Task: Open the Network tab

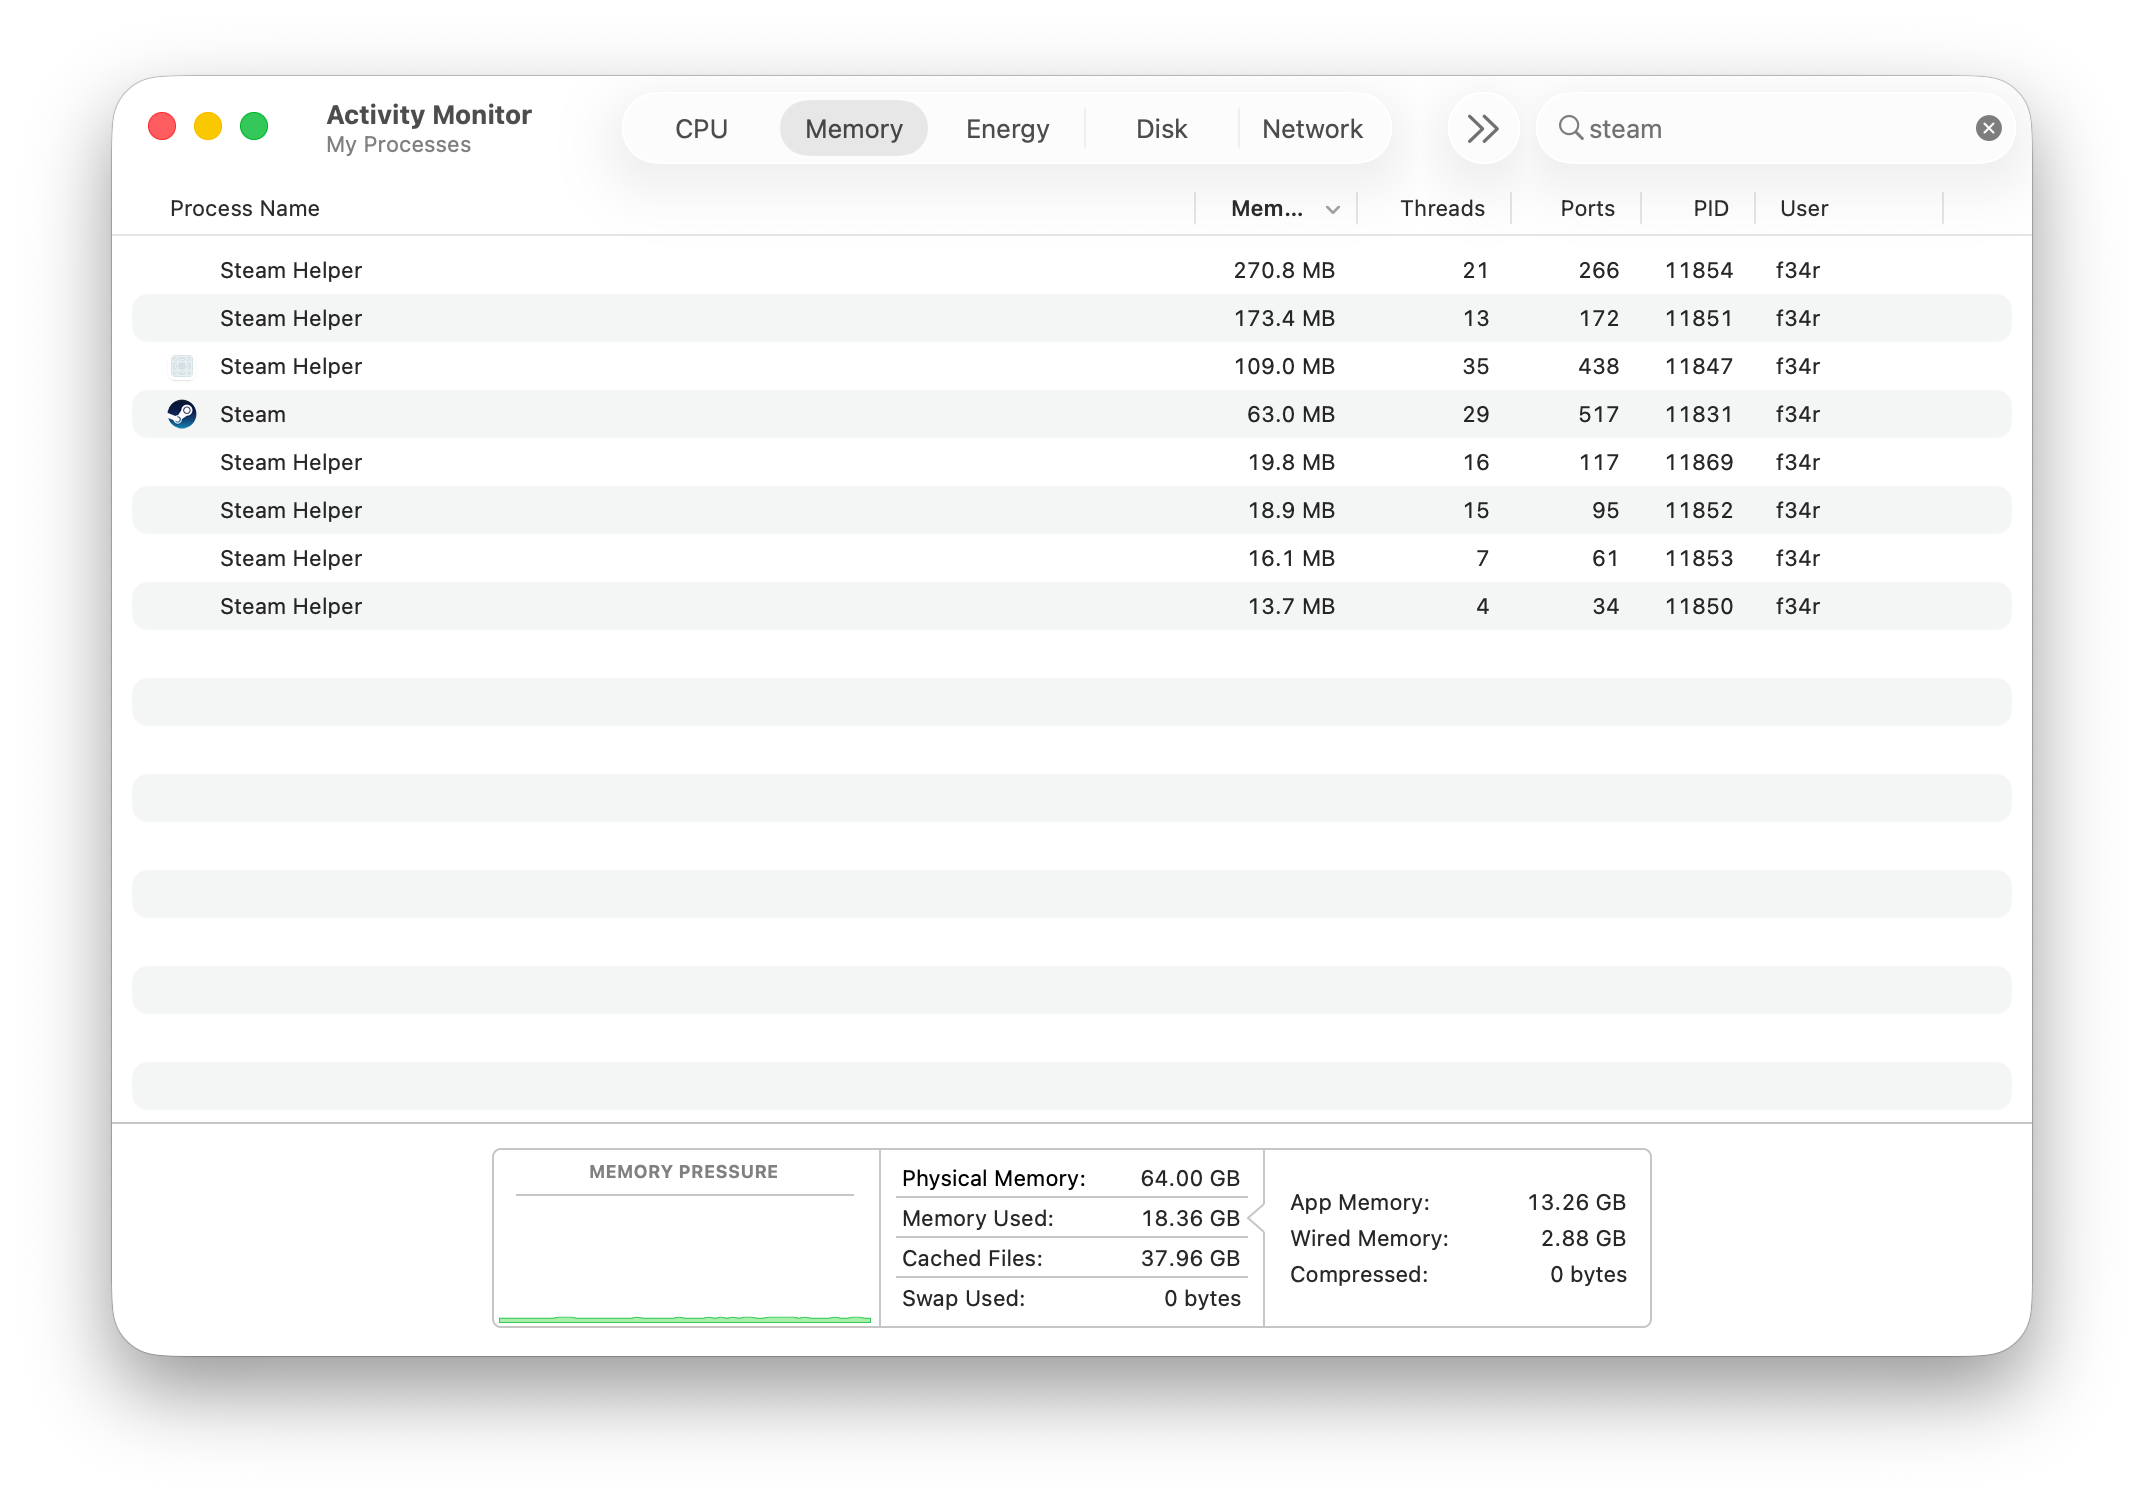Action: [1312, 128]
